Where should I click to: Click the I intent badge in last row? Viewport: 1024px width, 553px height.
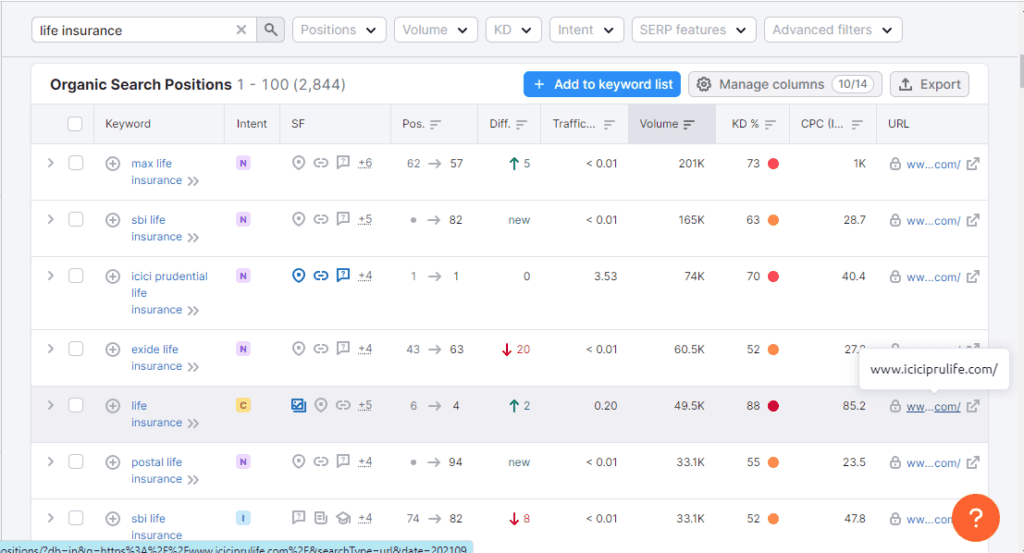[x=243, y=518]
